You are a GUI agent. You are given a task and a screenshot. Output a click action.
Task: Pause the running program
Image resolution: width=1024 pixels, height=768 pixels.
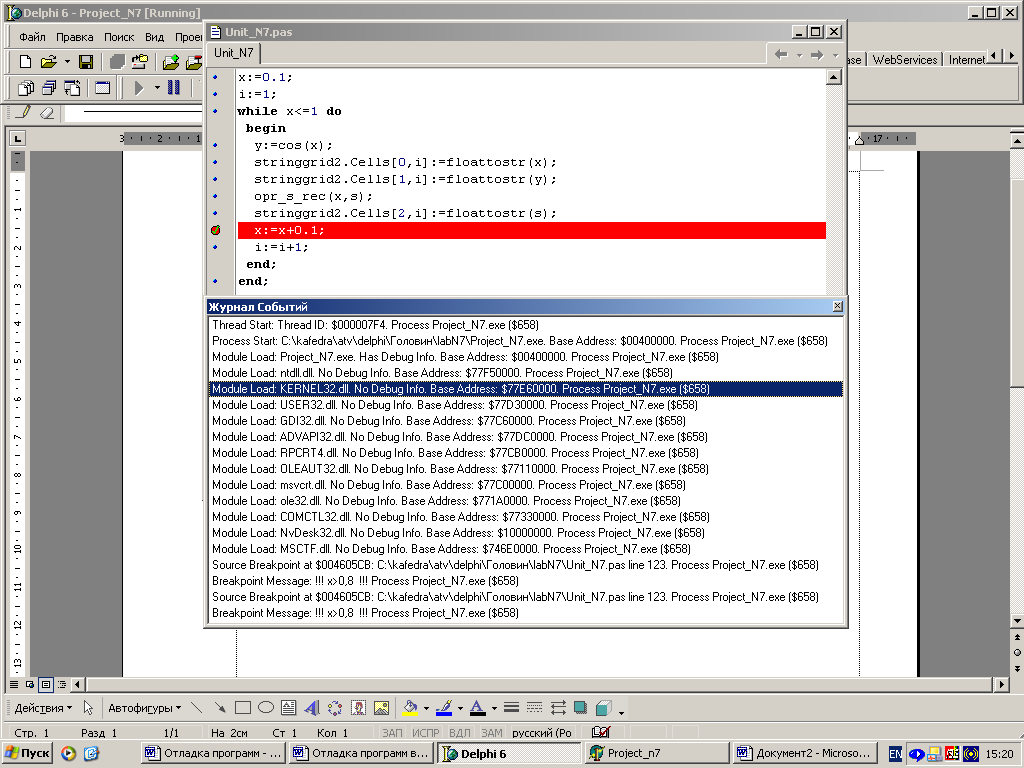[x=174, y=88]
